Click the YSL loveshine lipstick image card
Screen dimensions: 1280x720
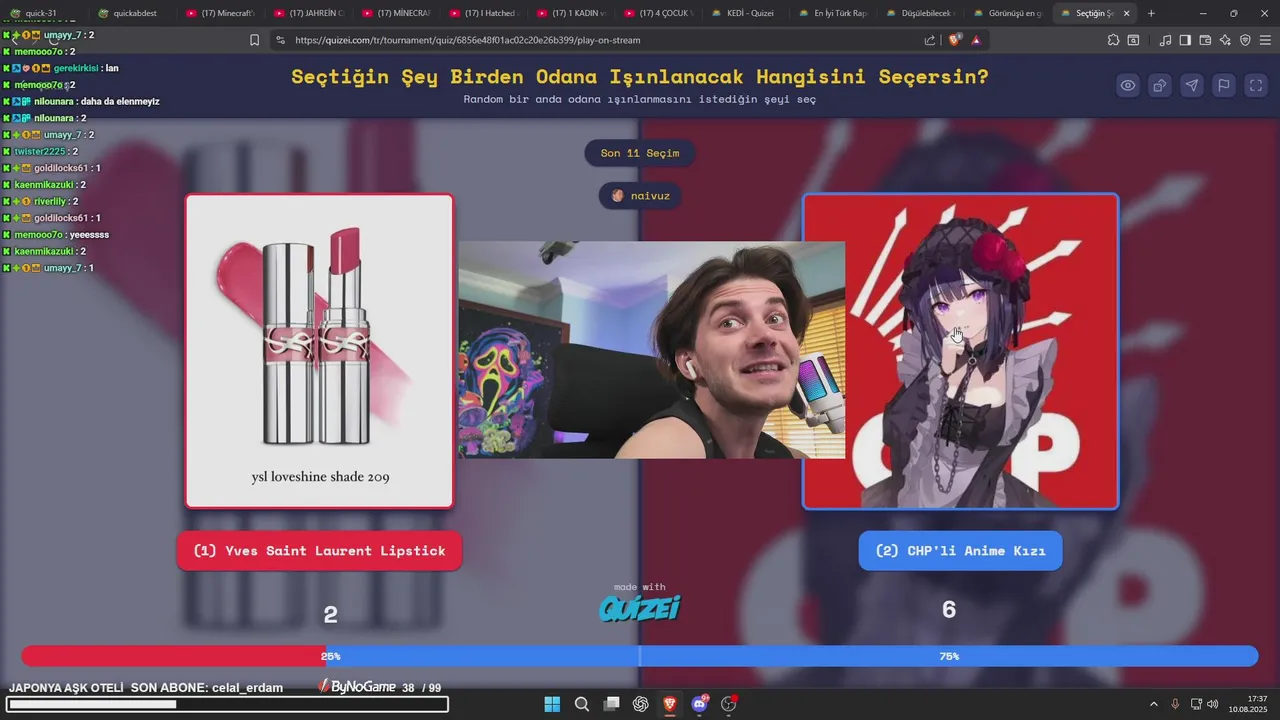point(319,351)
